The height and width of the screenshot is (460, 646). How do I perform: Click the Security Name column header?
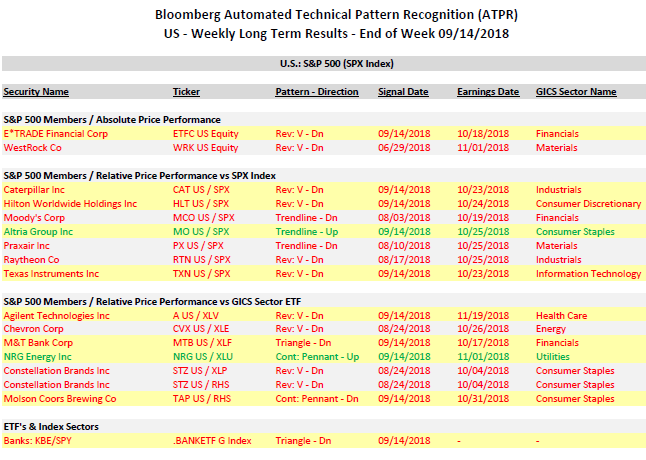click(x=36, y=92)
